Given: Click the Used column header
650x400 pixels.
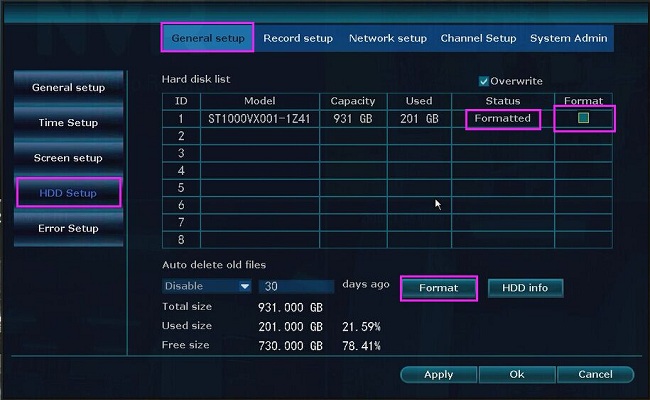Looking at the screenshot, I should (419, 101).
